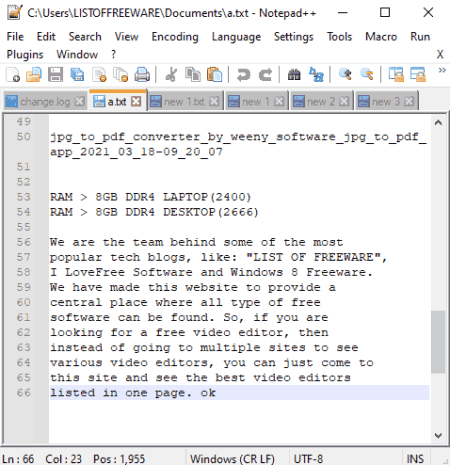Close the a.txt tab
Screen dimensions: 450x465
click(136, 101)
